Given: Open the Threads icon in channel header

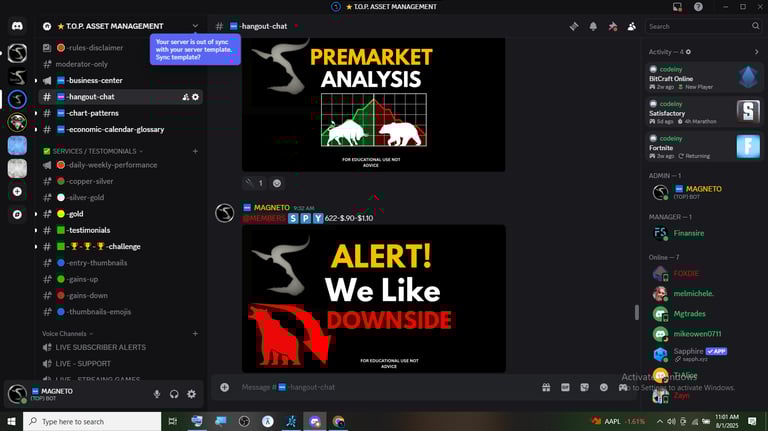Looking at the screenshot, I should tap(574, 26).
